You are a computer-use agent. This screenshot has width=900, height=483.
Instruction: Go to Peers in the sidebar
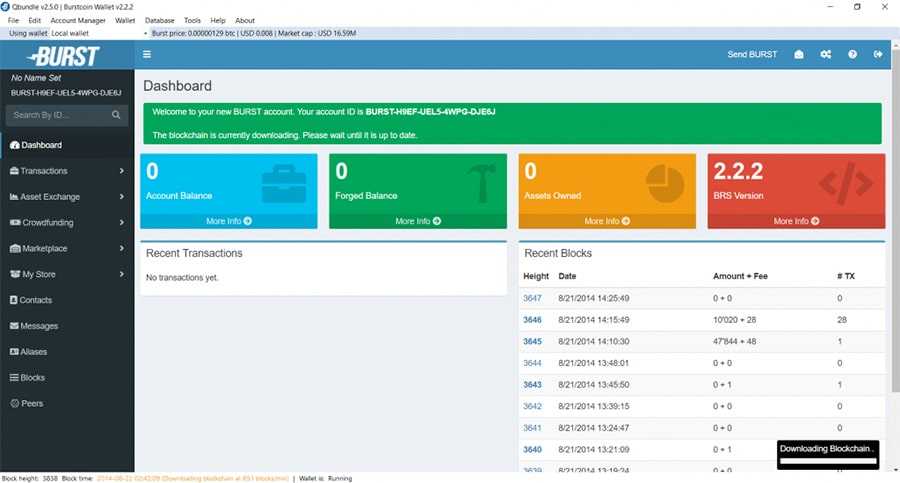(x=32, y=404)
